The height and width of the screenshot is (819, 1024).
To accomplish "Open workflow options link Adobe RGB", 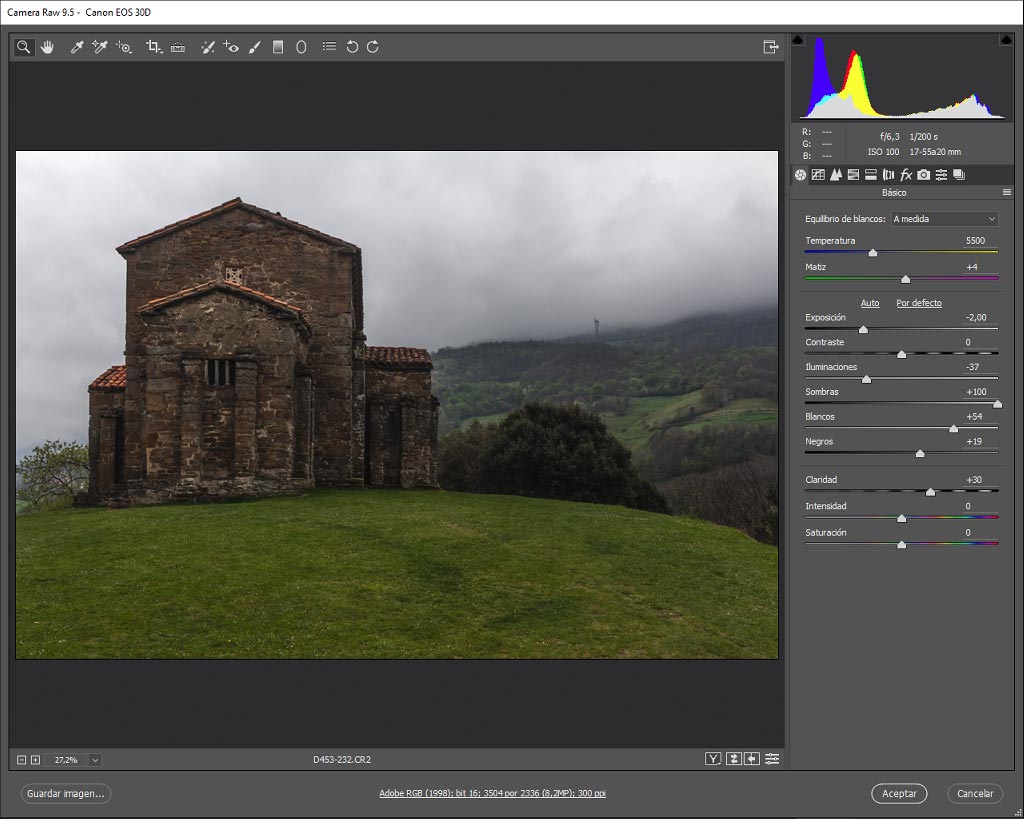I will click(492, 794).
